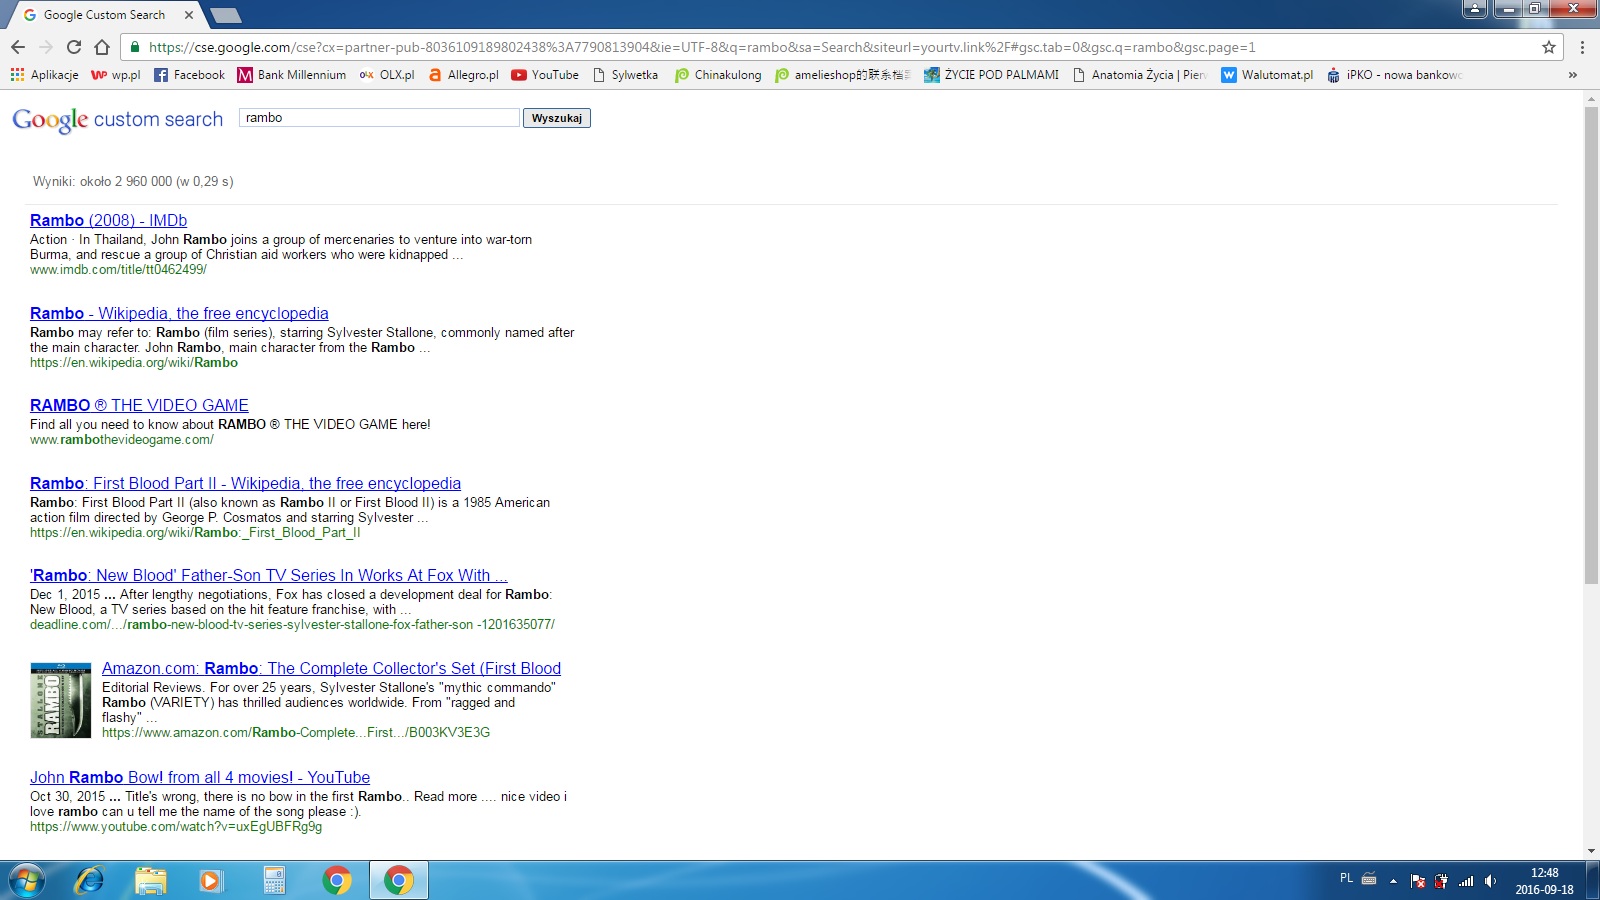Click the page vertical scrollbar thumb
This screenshot has height=900, width=1600.
1591,345
